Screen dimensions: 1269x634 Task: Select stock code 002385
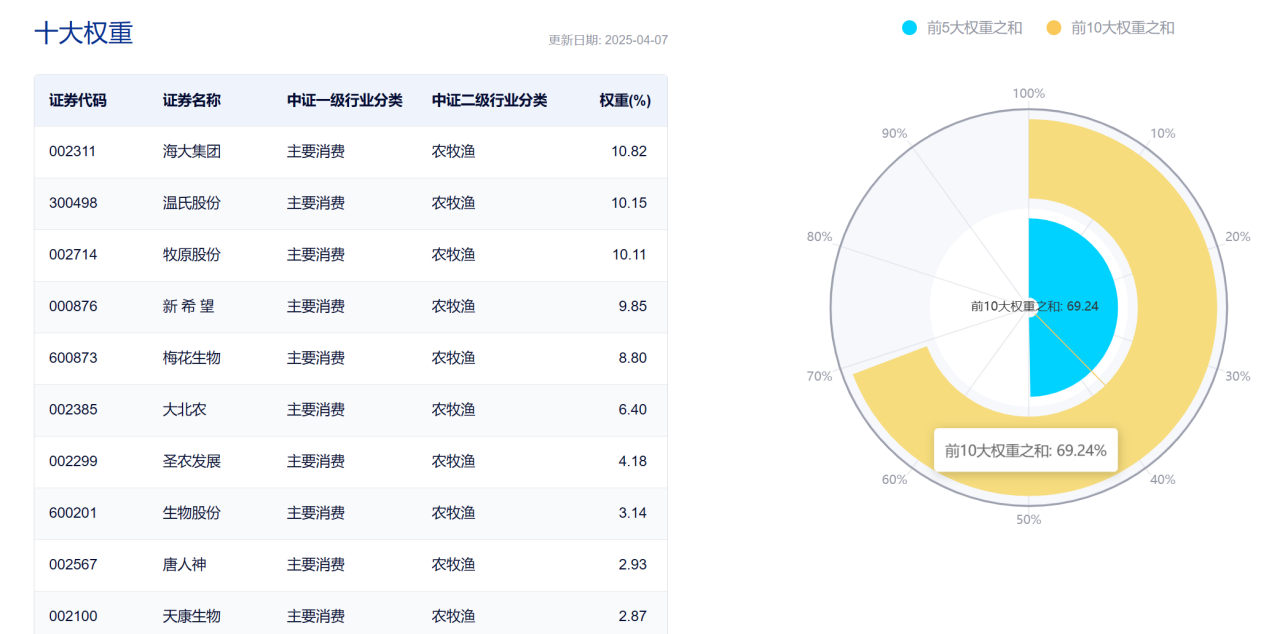[73, 410]
